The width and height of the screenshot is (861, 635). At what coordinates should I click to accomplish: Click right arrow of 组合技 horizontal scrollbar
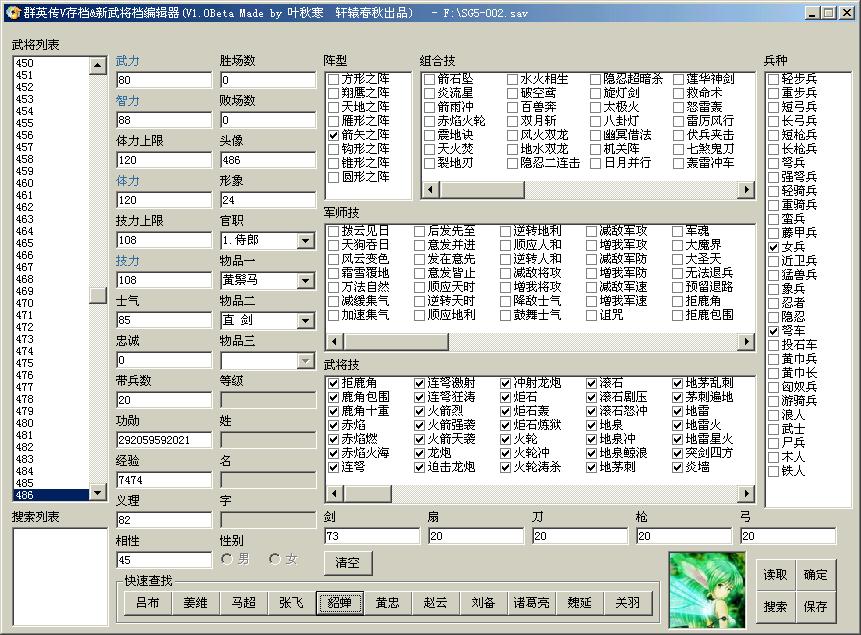(x=746, y=190)
